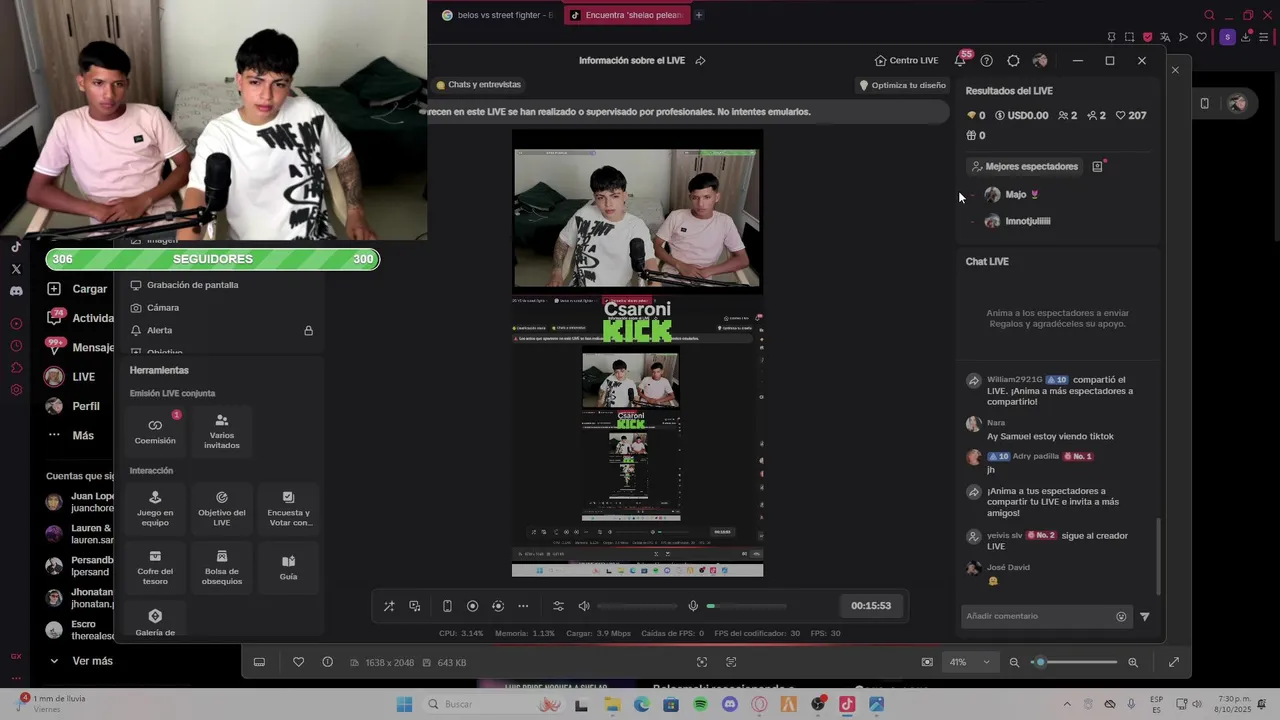Open the audio mixer sliders icon
Viewport: 1280px width, 720px height.
pyautogui.click(x=558, y=606)
